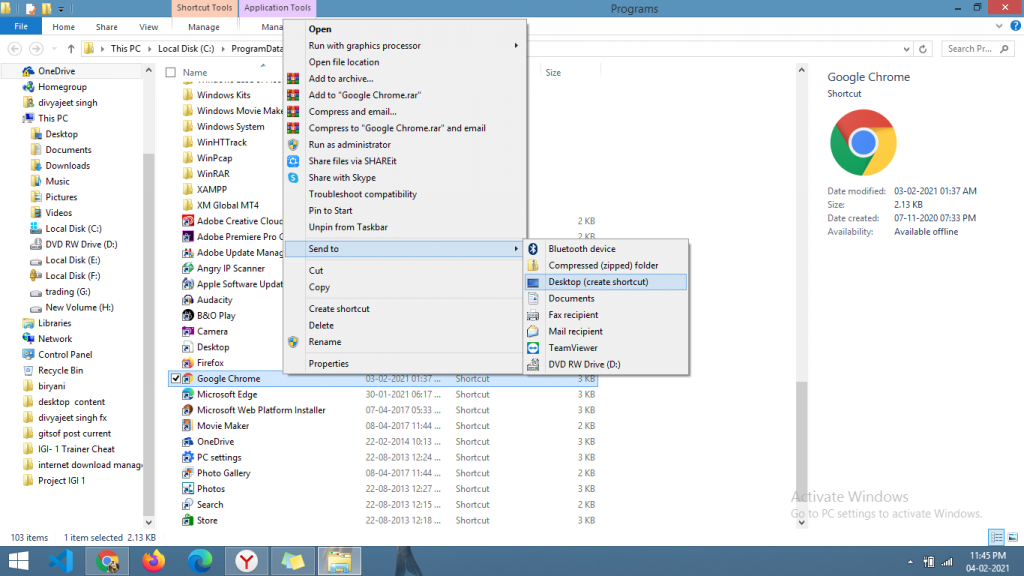Select Downloads in the navigation pane
This screenshot has height=576, width=1024.
tap(67, 166)
